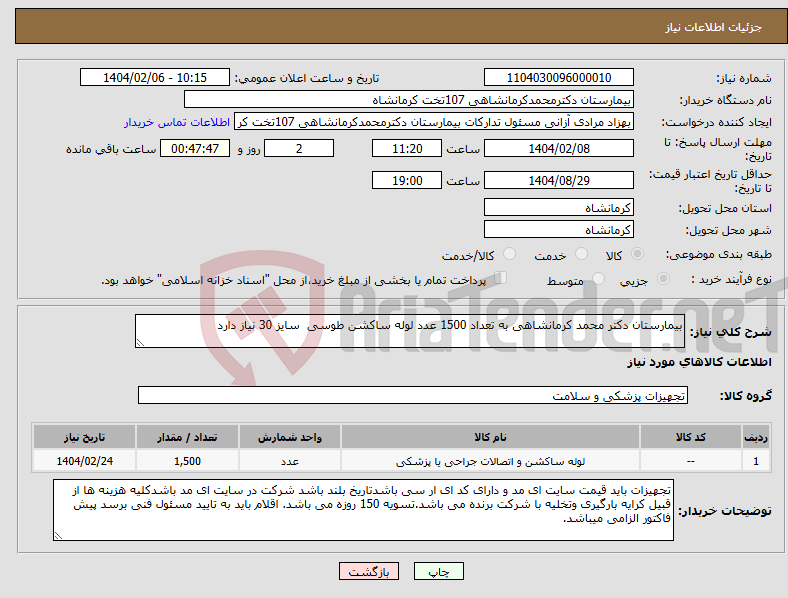
Task: Click the announcement date field 1404/02/06 - 10:15
Action: click(x=155, y=78)
